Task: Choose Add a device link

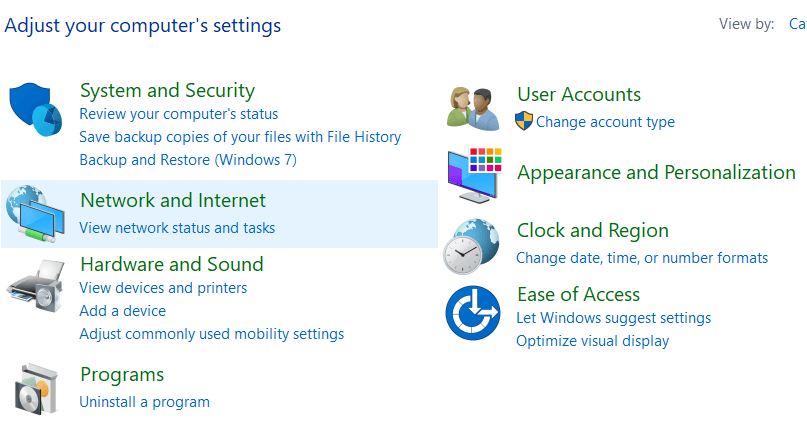Action: point(123,311)
